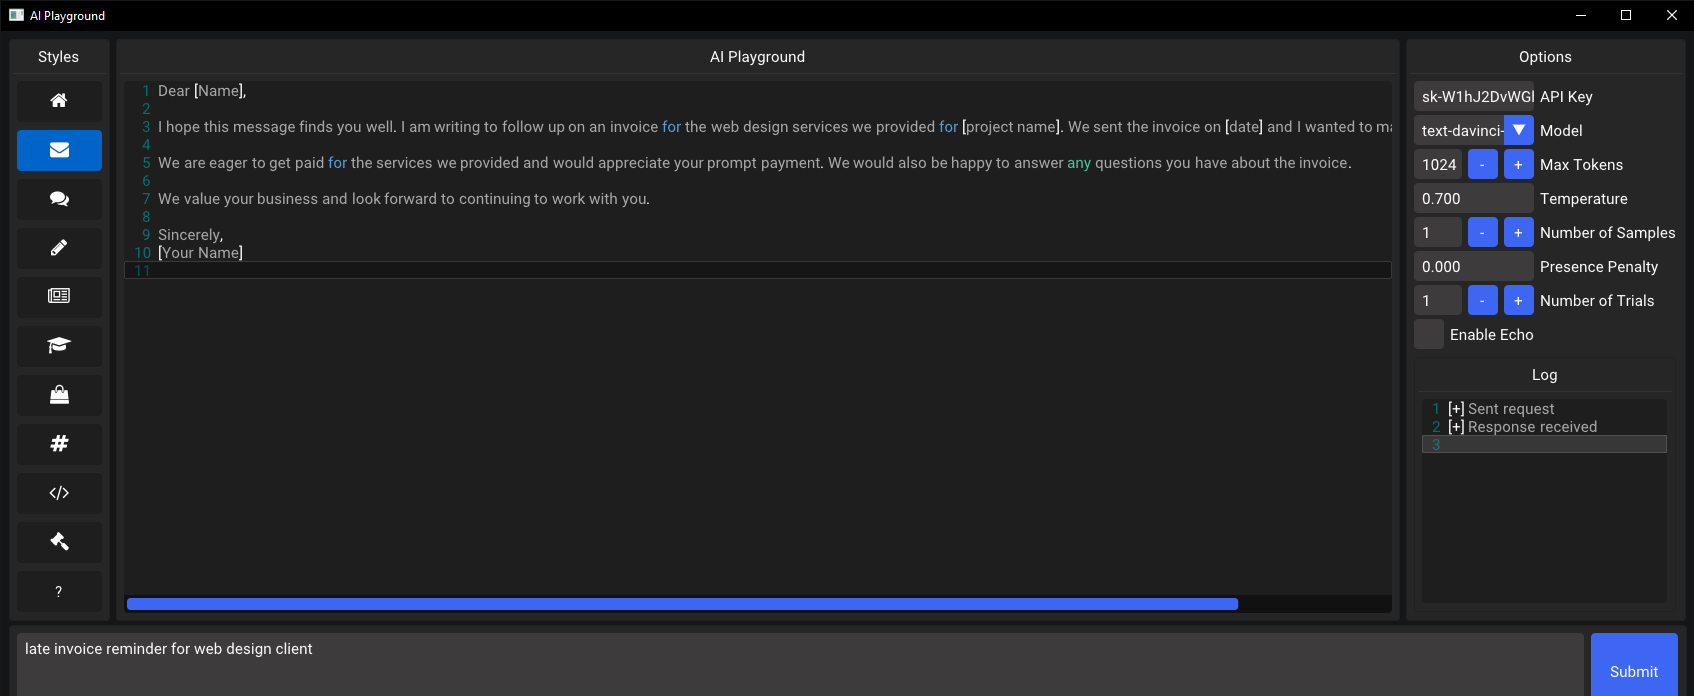The width and height of the screenshot is (1694, 696).
Task: Decrease Number of Samples
Action: pyautogui.click(x=1483, y=232)
